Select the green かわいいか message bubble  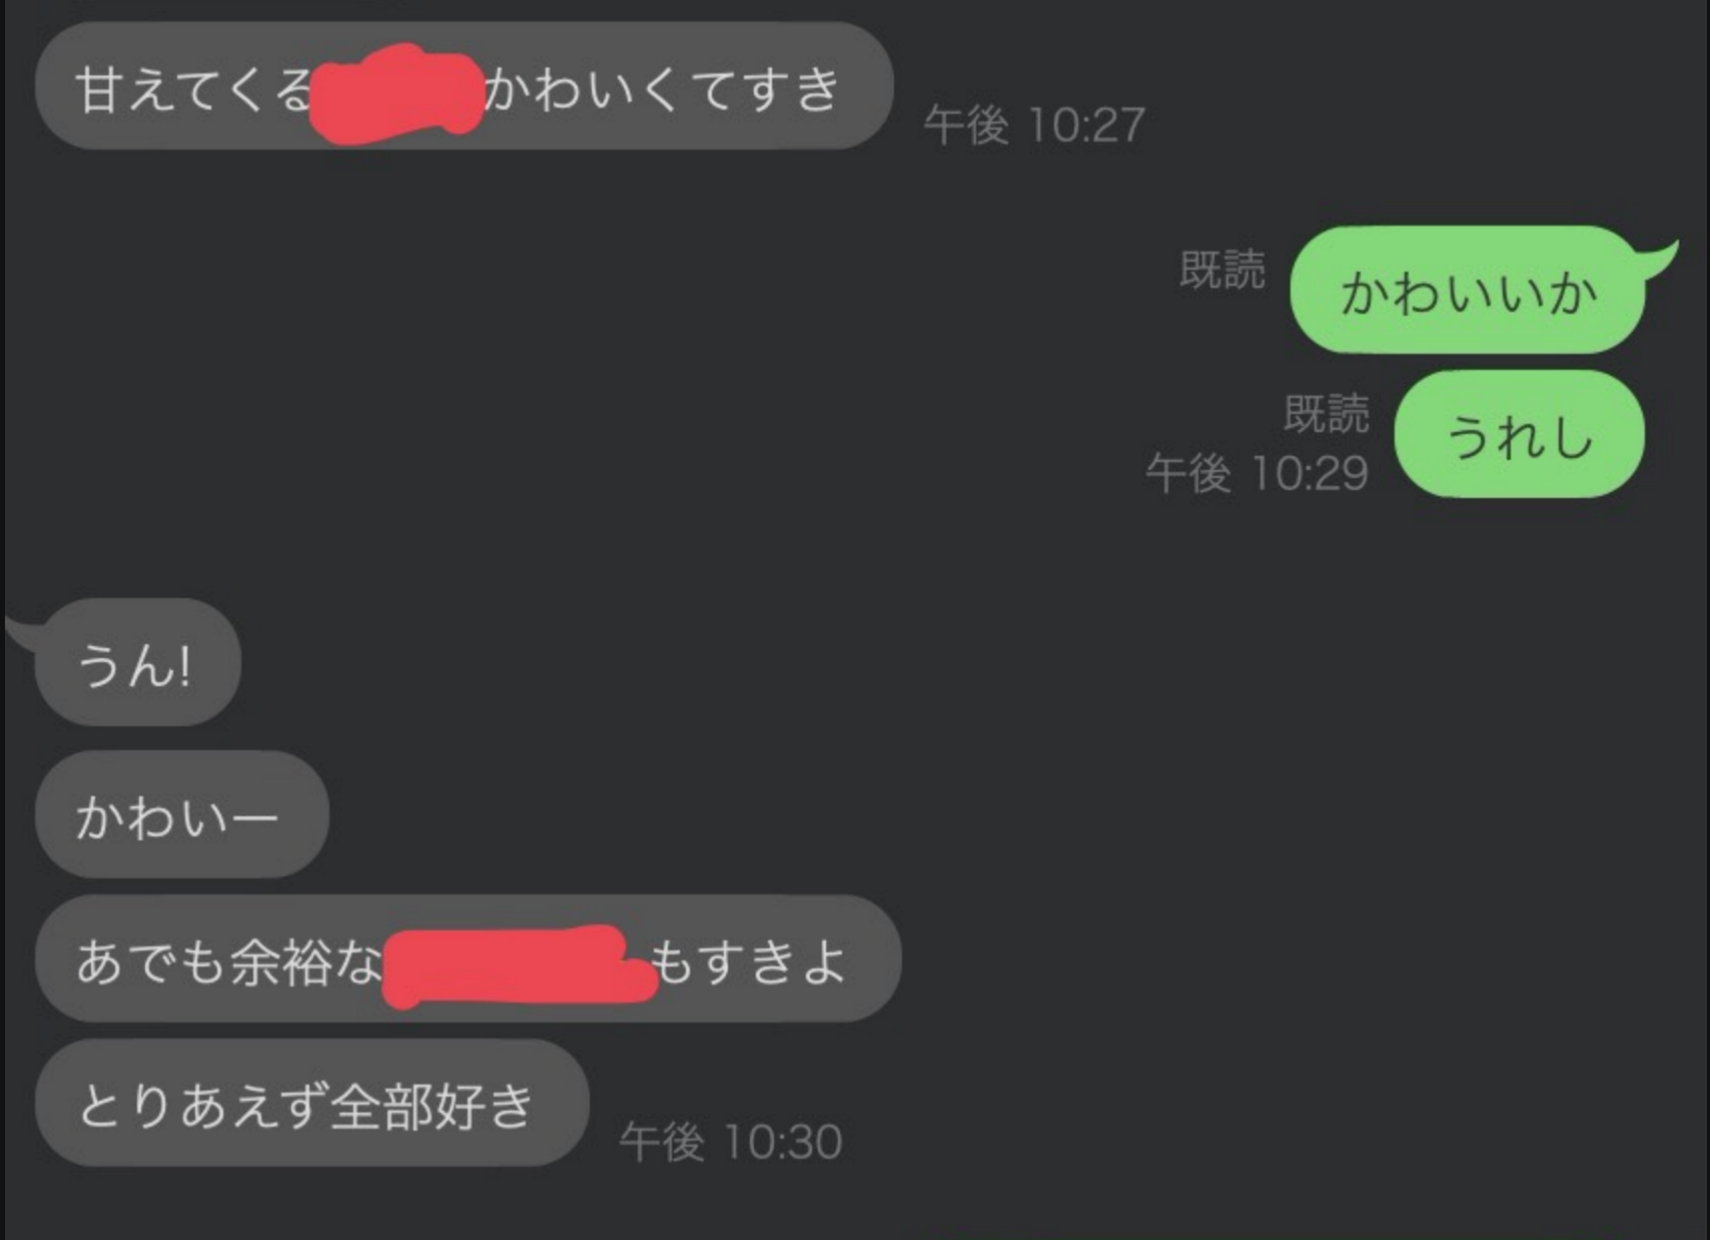coord(1467,290)
